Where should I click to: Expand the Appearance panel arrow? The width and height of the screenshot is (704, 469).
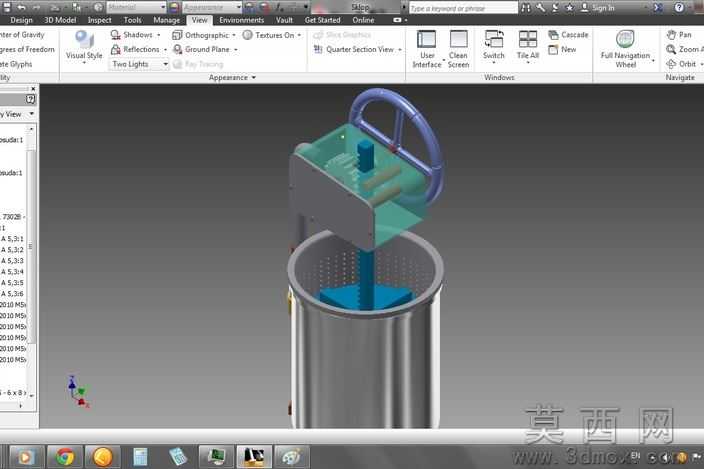point(254,78)
